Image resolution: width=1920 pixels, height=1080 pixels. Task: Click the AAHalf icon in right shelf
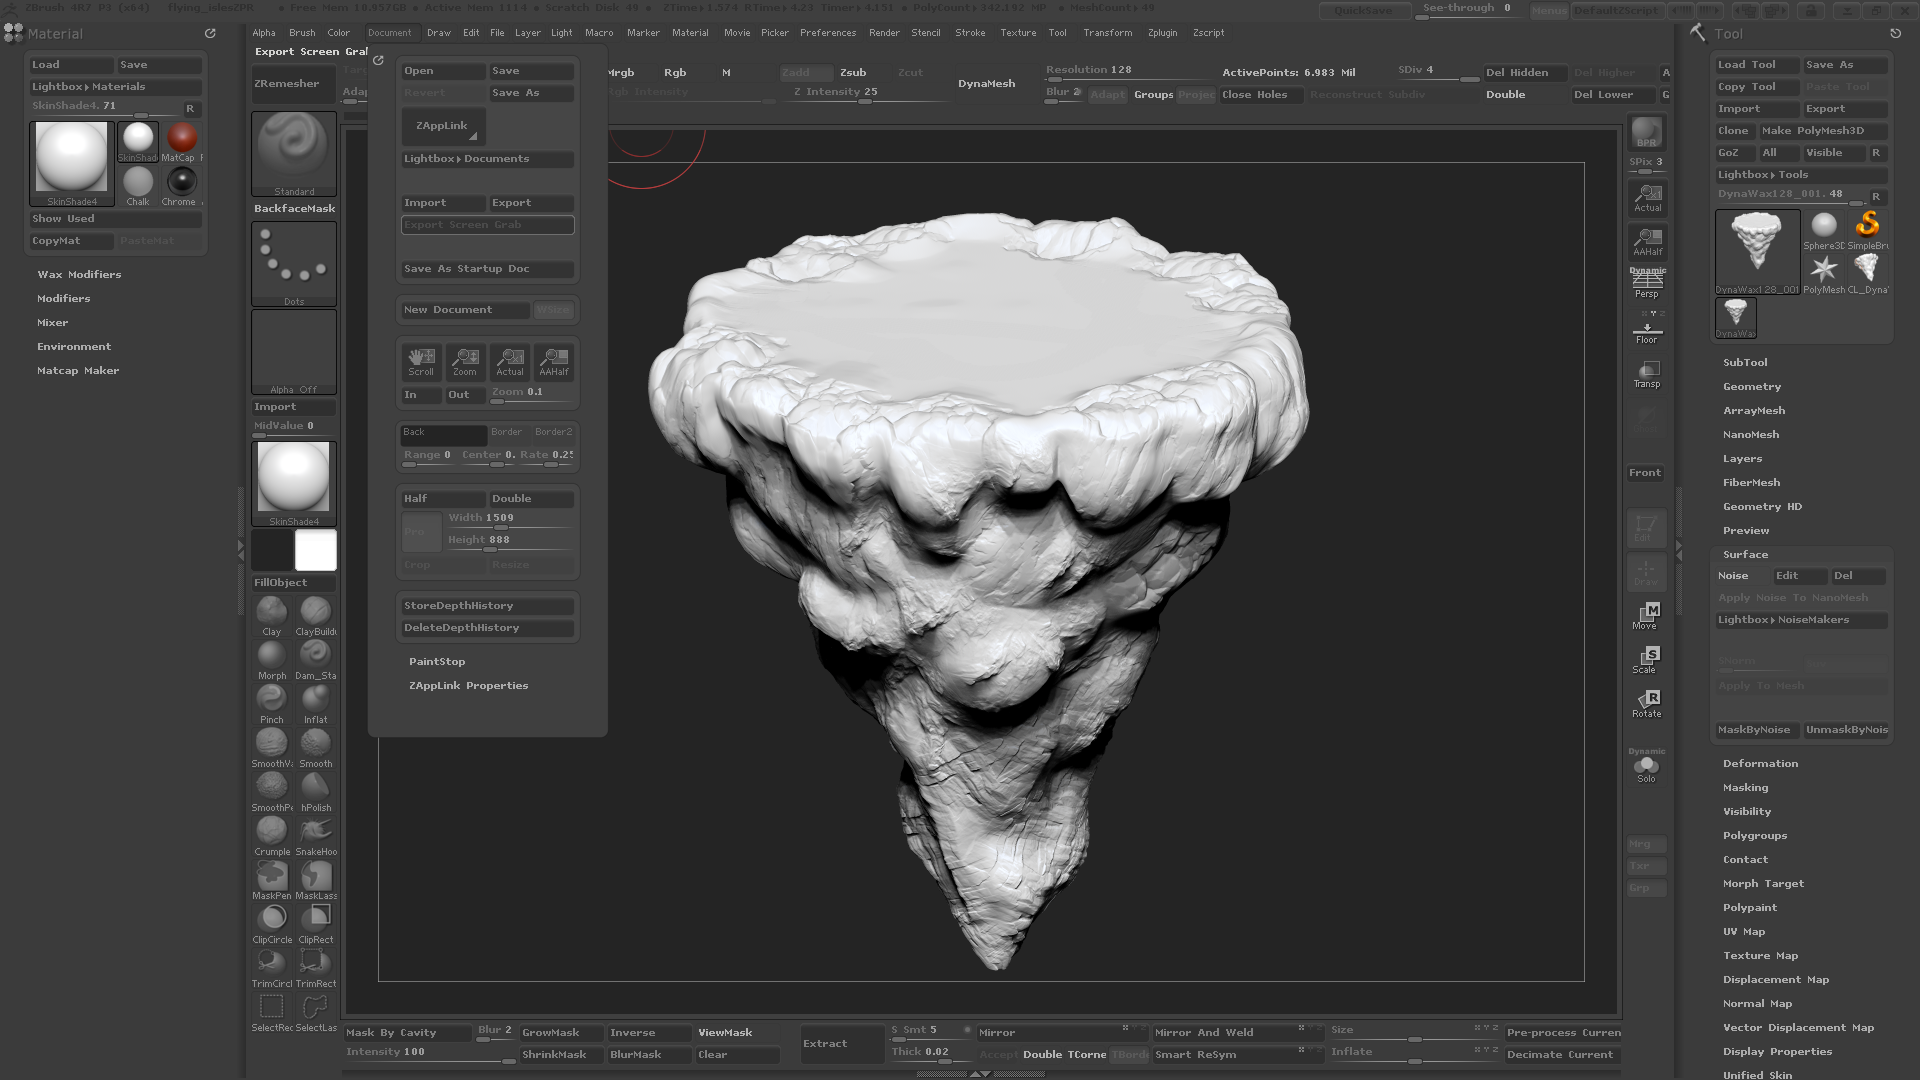[1647, 241]
